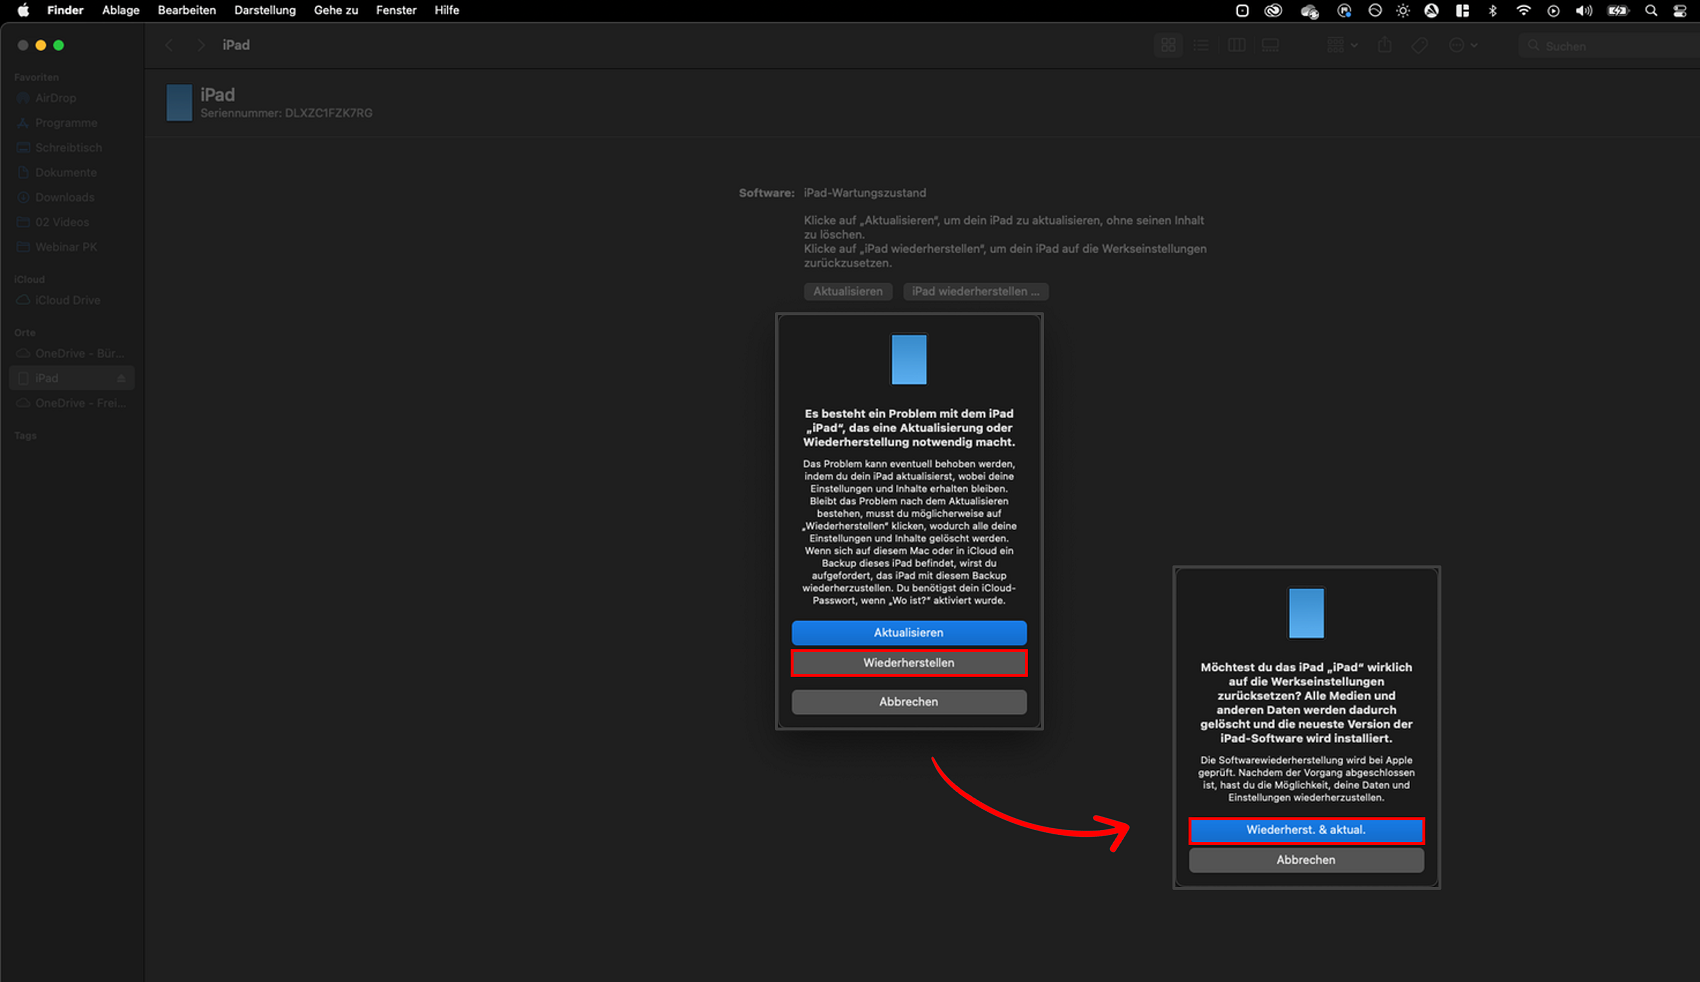The image size is (1700, 982).
Task: Open the more actions ellipsis dropdown
Action: click(1463, 45)
